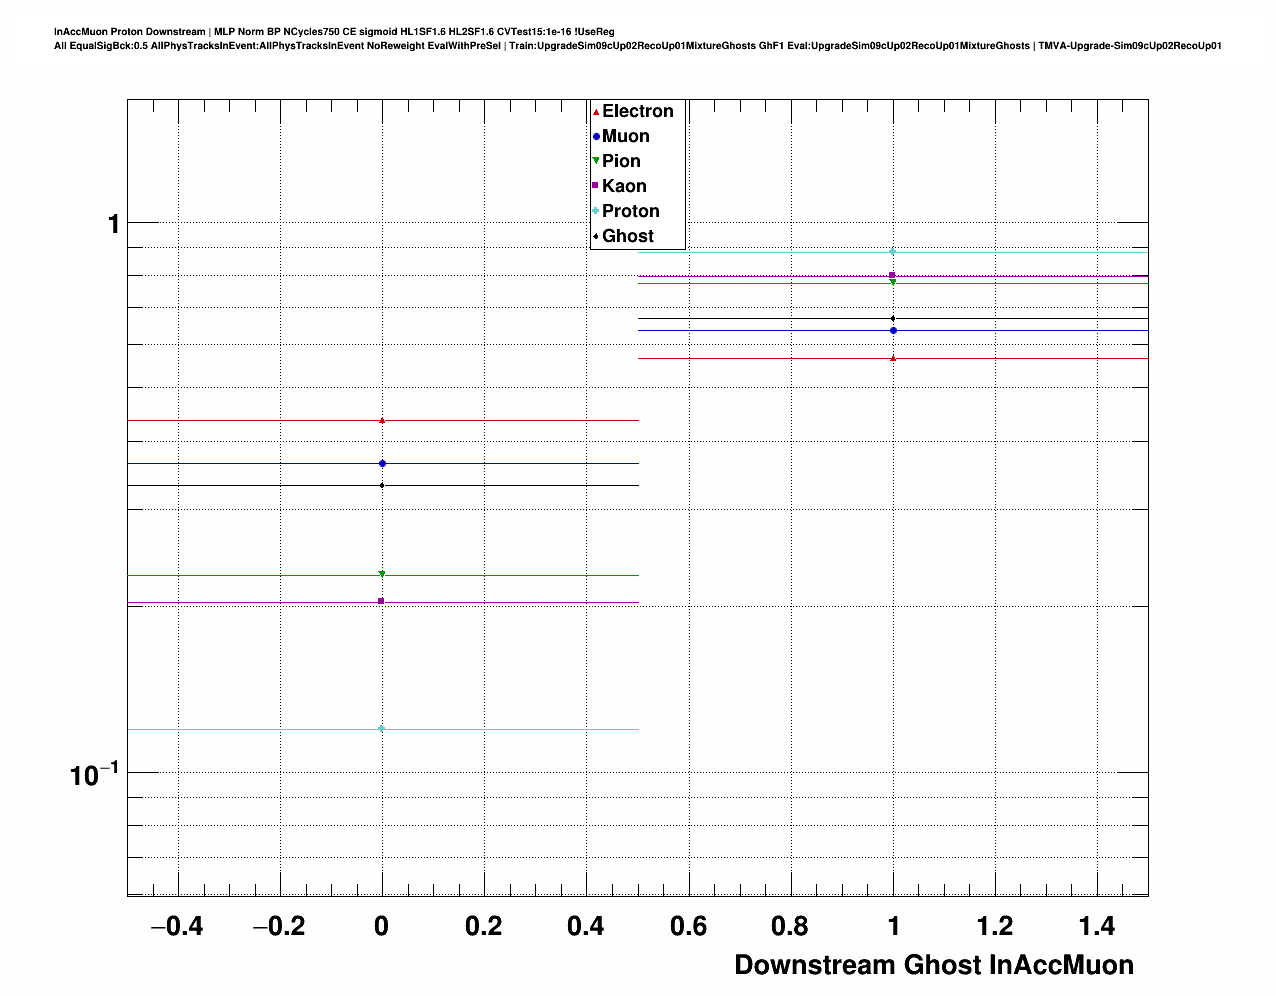Click the subtitle line starting 'All EqualSigBck:0.5'
This screenshot has width=1276, height=996.
click(638, 46)
